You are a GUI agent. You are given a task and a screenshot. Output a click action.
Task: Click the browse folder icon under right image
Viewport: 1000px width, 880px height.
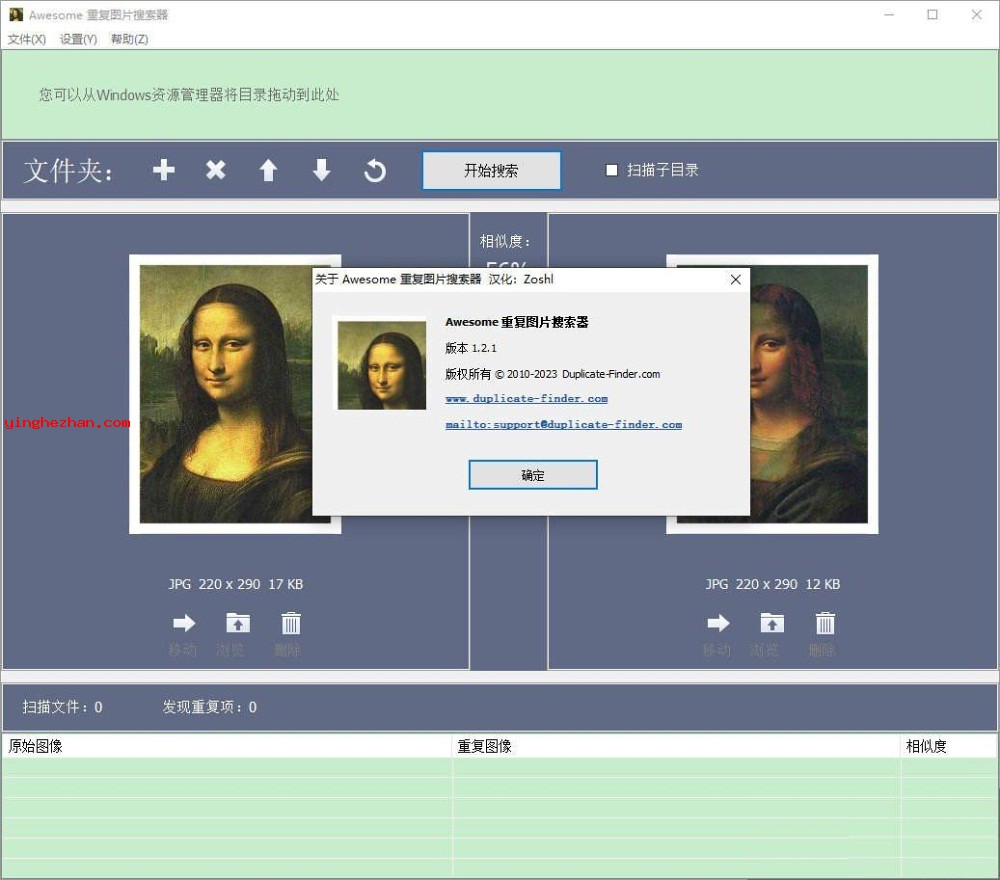pos(772,623)
